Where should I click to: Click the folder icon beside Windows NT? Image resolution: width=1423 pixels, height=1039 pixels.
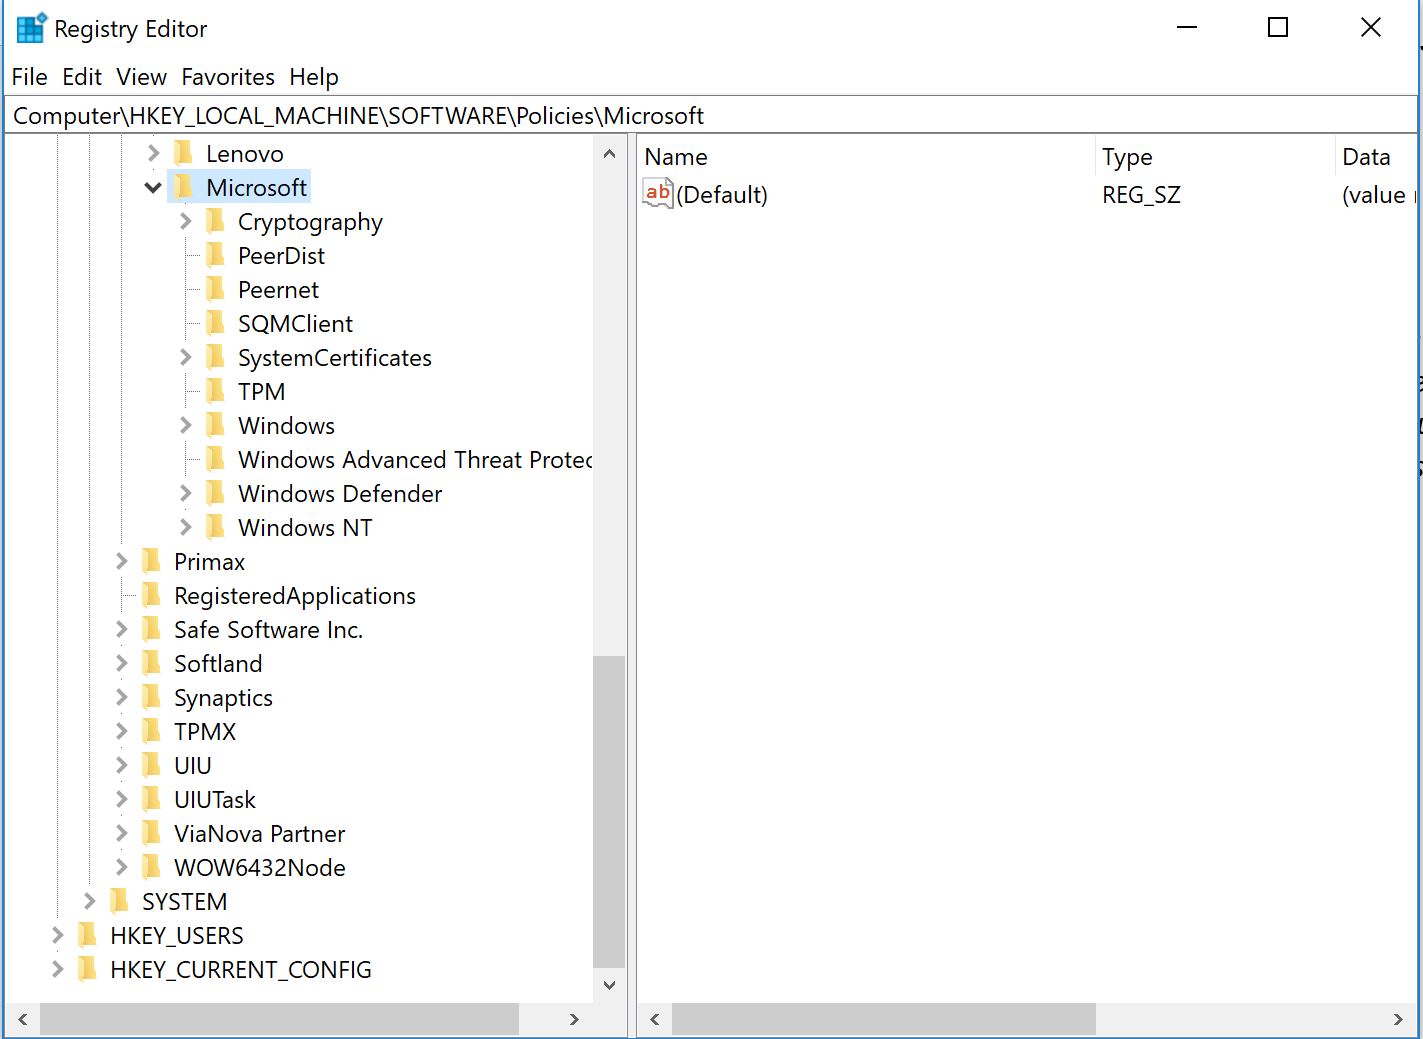click(x=215, y=527)
